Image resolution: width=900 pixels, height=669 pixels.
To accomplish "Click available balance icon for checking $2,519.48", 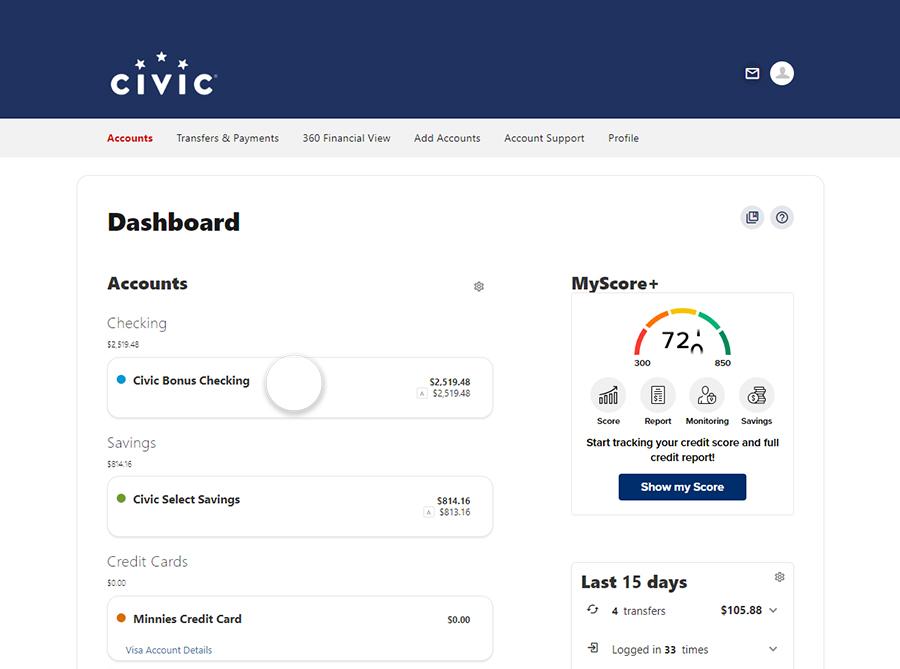I will click(422, 394).
